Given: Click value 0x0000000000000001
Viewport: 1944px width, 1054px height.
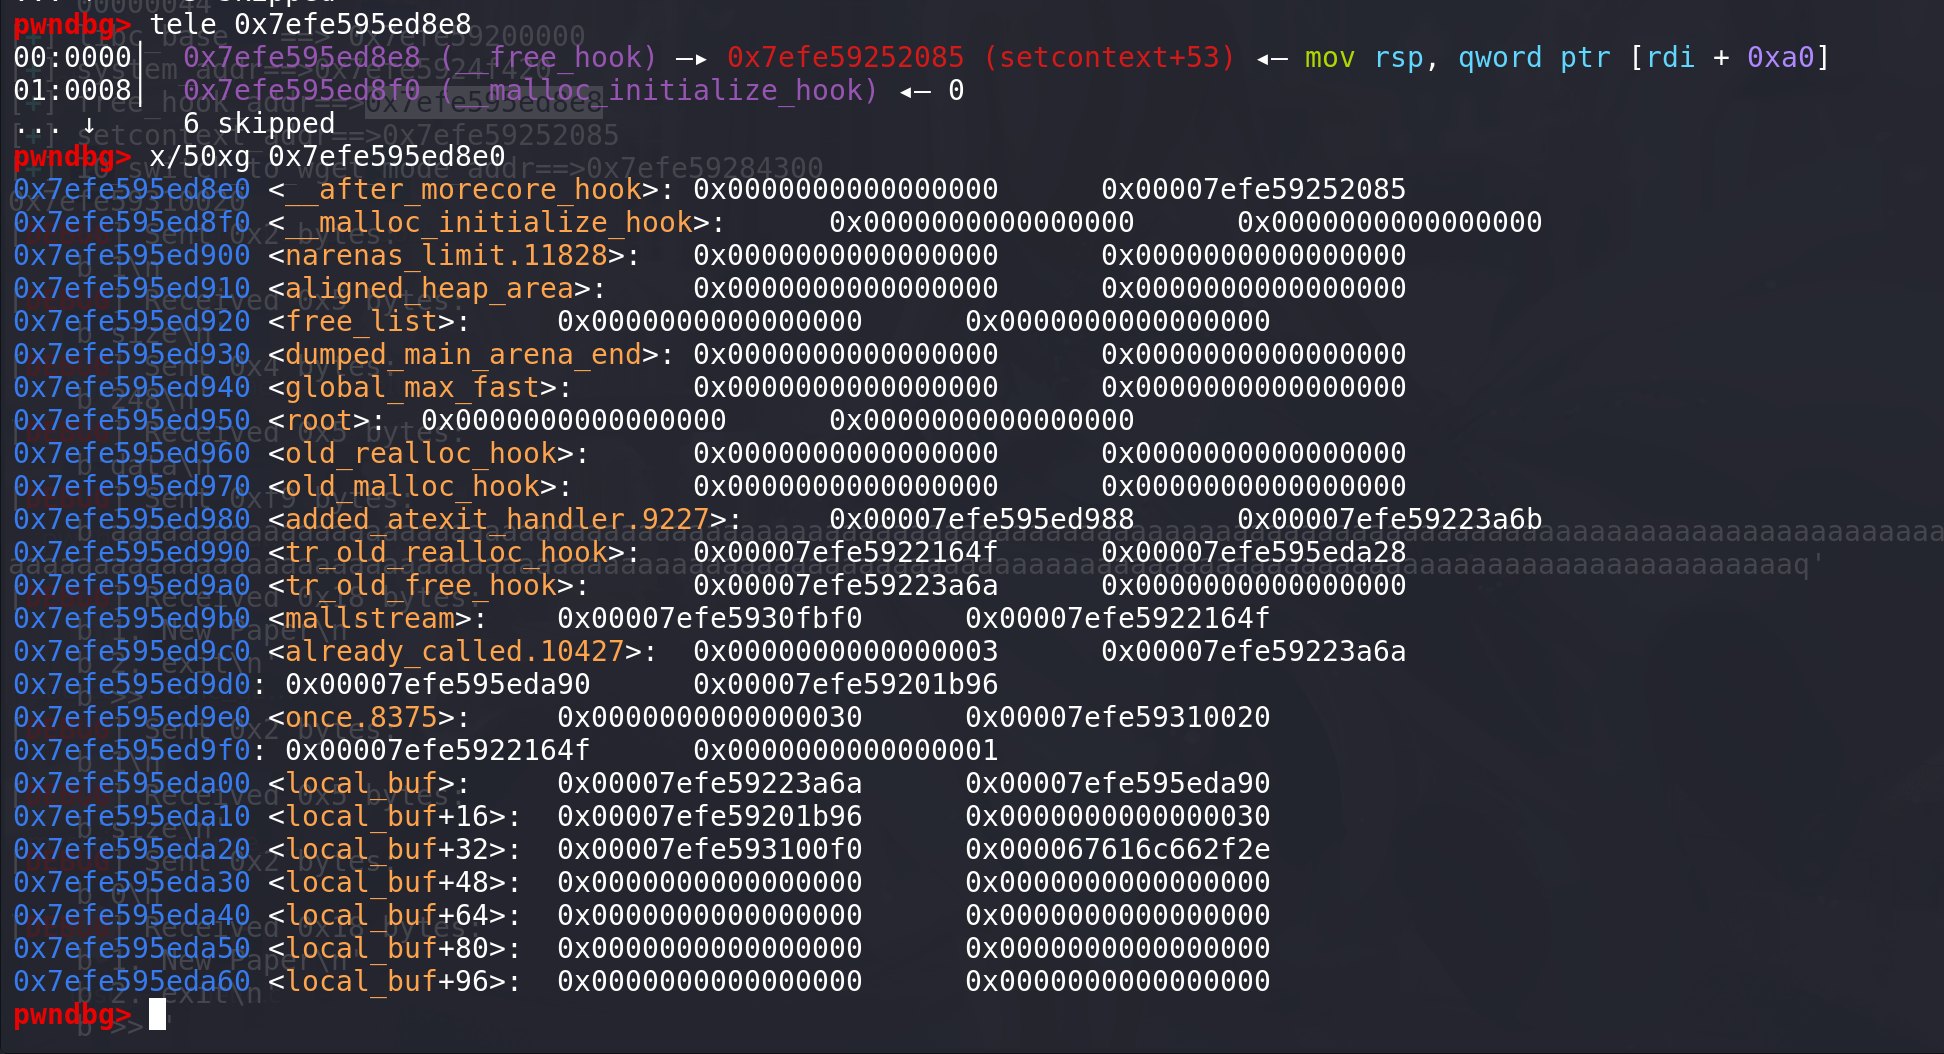Looking at the screenshot, I should pyautogui.click(x=845, y=750).
